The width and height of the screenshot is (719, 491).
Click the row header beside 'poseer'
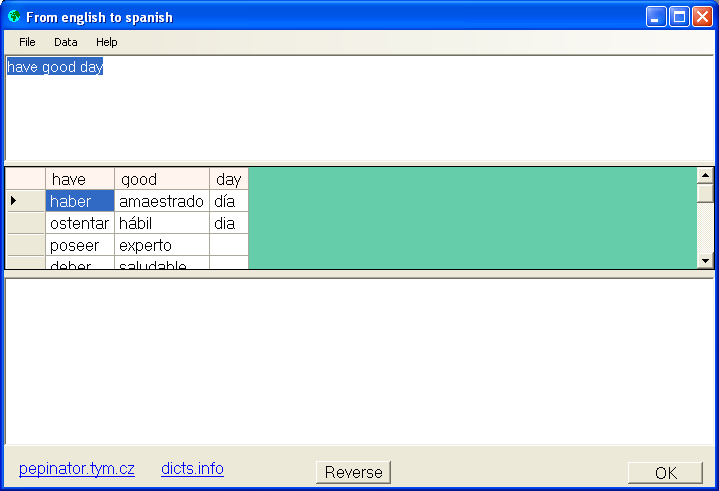pyautogui.click(x=26, y=245)
